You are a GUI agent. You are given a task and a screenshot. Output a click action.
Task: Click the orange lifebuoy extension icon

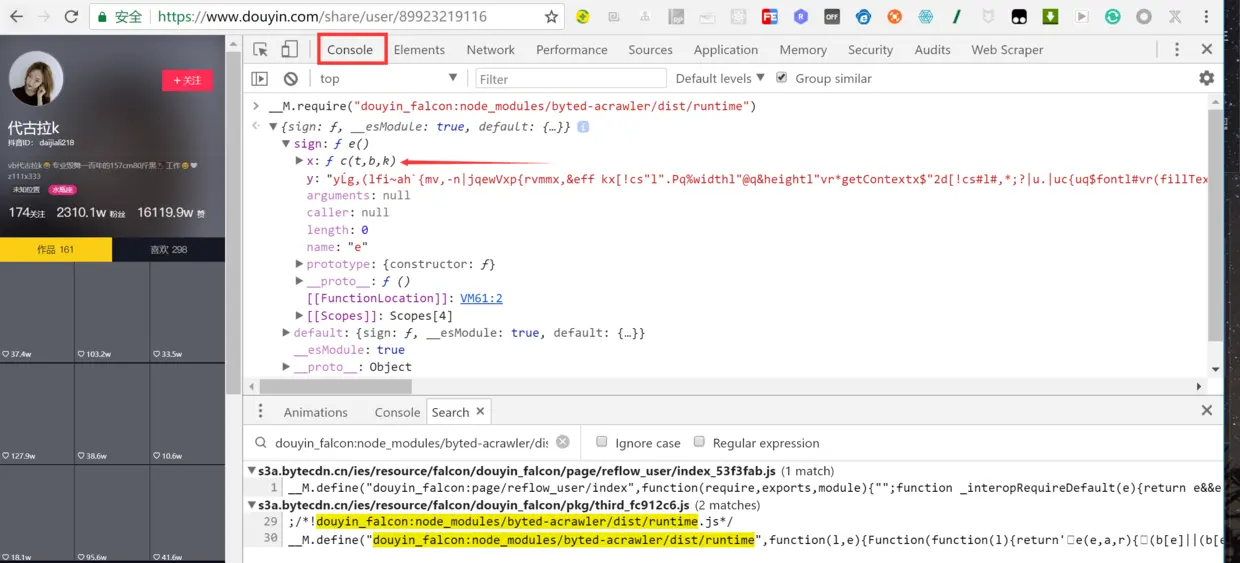pyautogui.click(x=894, y=17)
